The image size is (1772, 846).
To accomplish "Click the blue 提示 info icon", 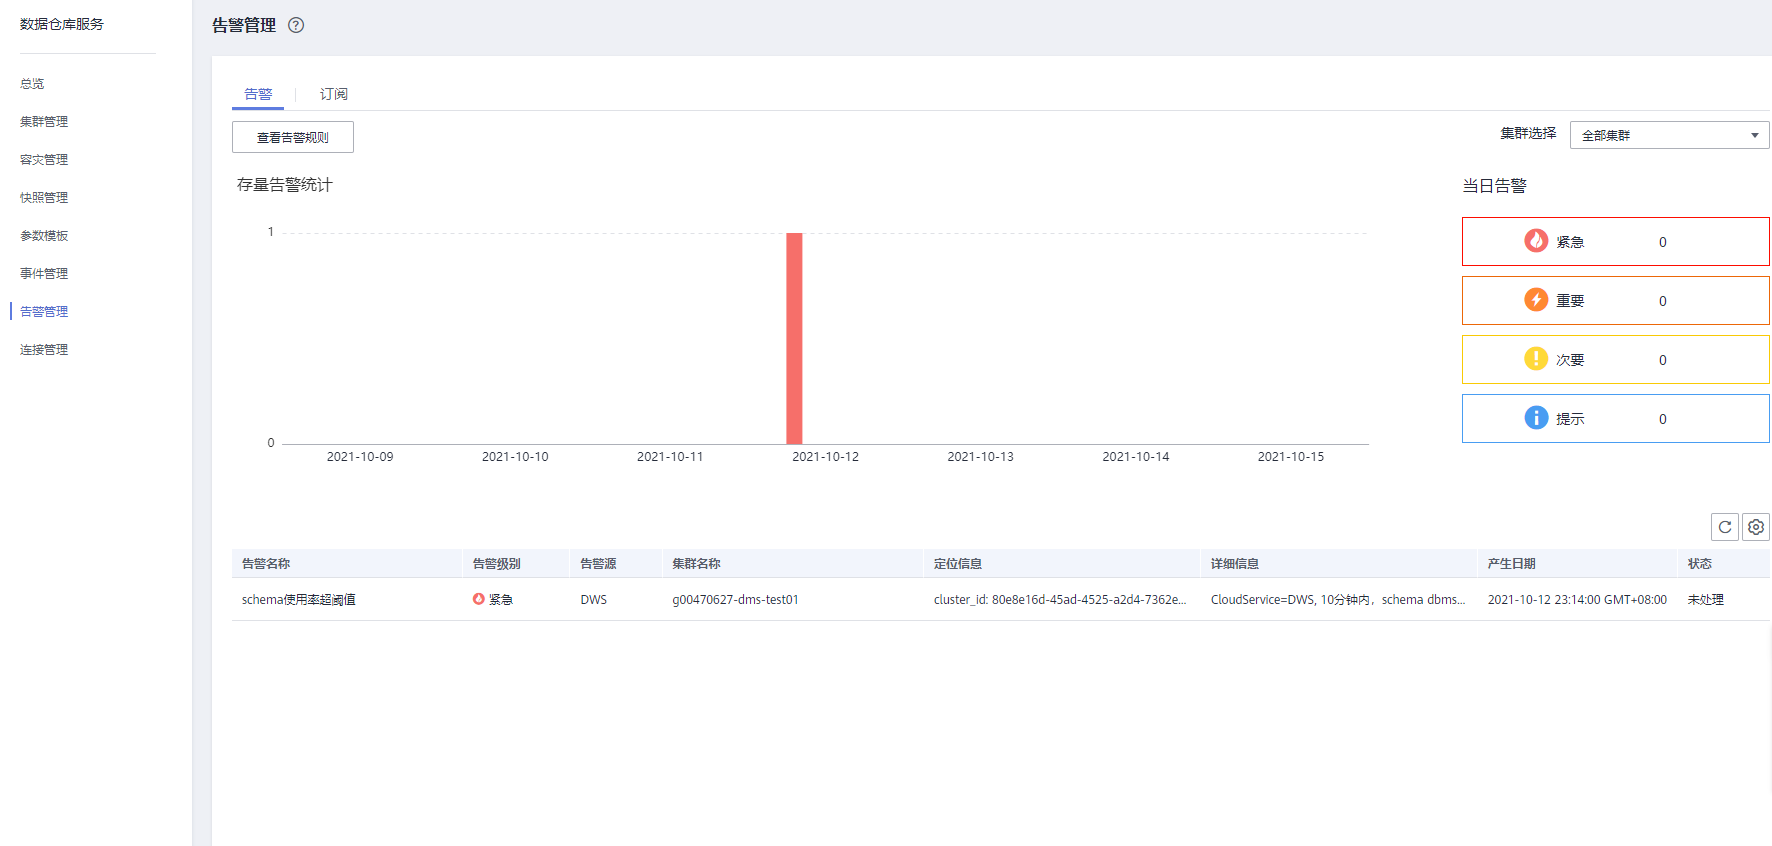I will tap(1536, 418).
